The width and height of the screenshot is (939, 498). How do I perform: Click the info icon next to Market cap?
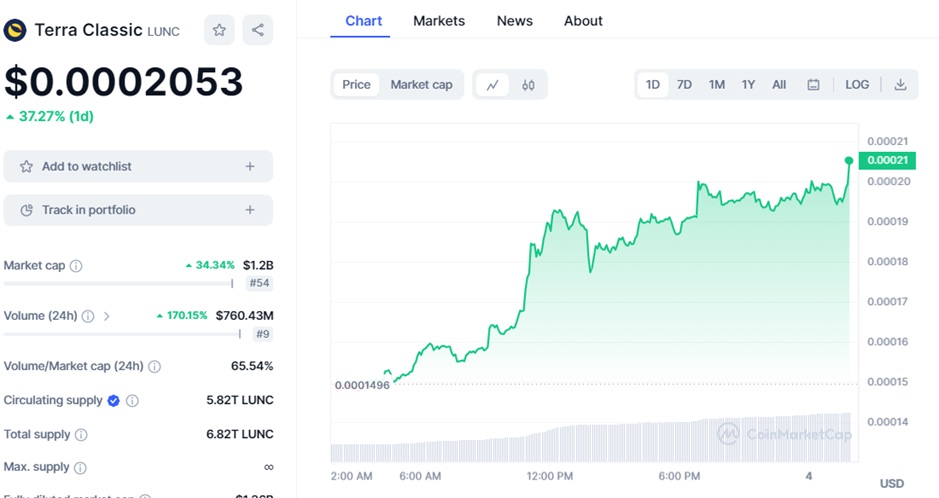coord(76,266)
